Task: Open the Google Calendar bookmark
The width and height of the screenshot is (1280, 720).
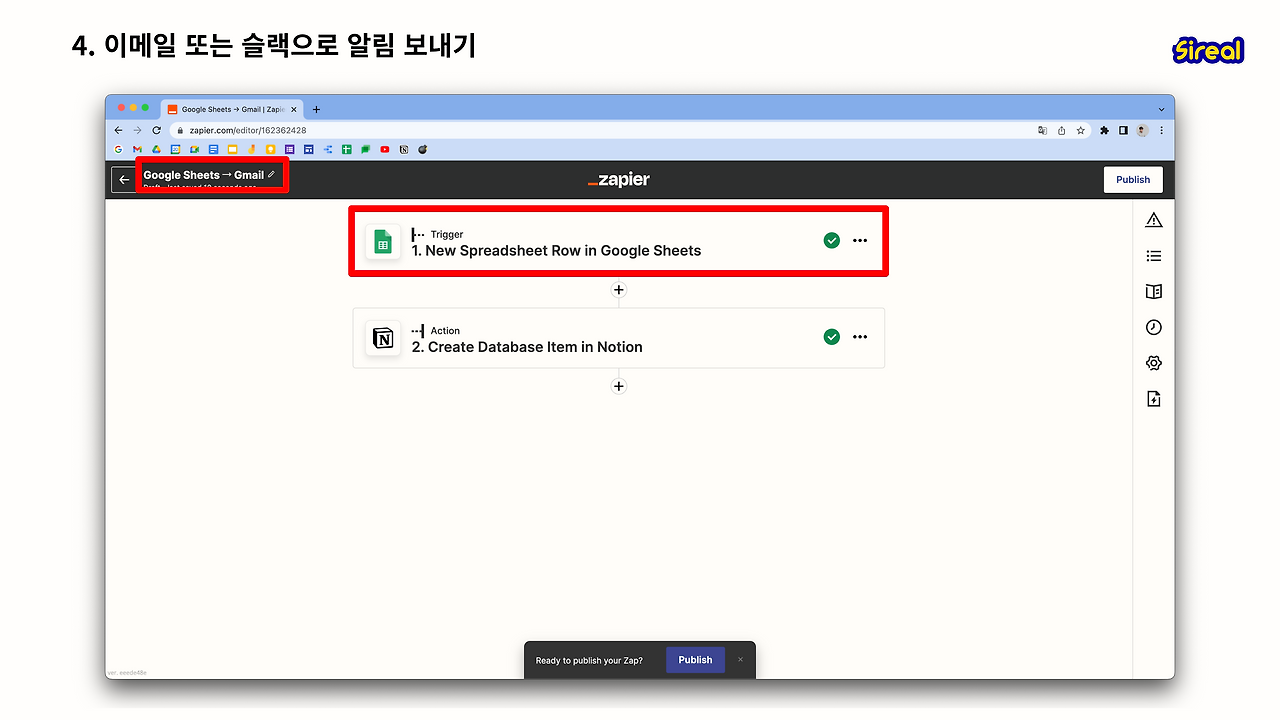Action: coord(175,149)
